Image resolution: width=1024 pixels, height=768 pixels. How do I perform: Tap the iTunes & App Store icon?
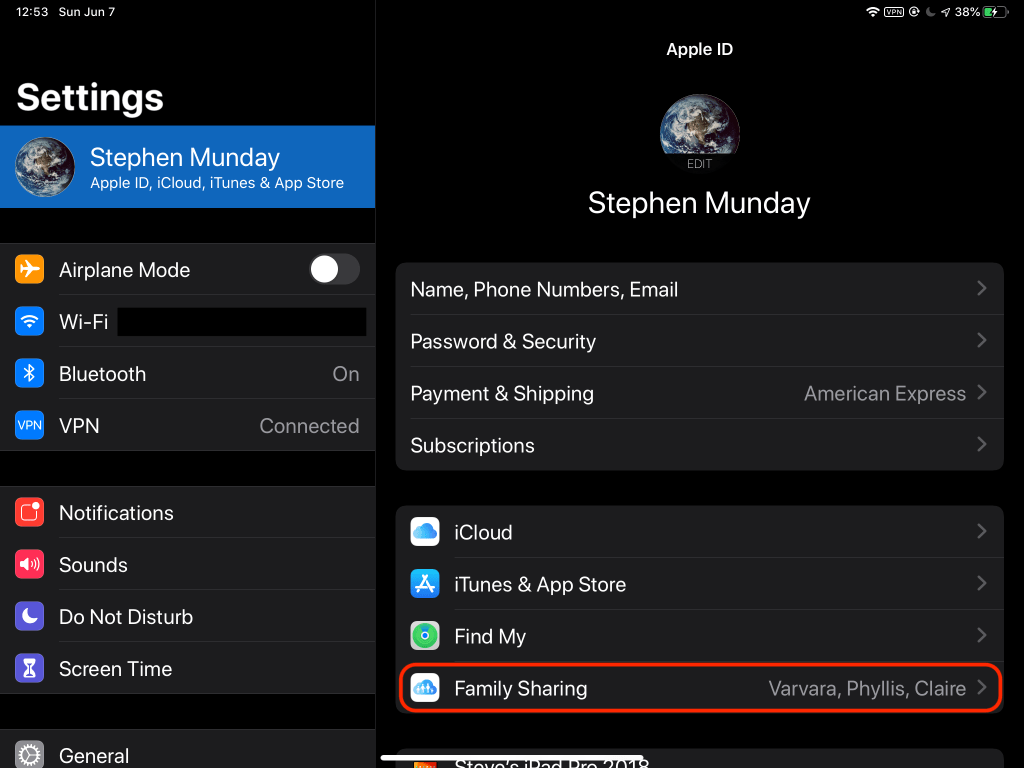[425, 585]
